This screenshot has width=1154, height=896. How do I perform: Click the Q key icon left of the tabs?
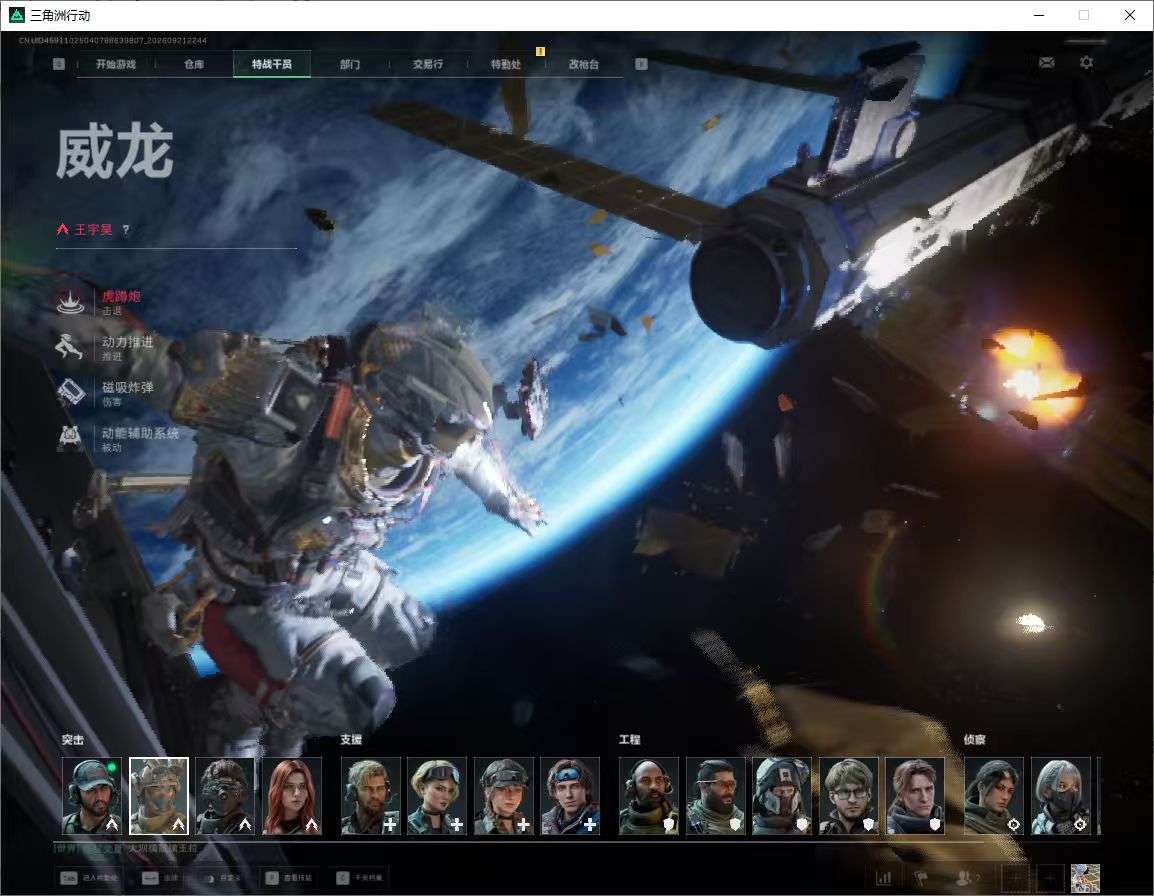(59, 64)
